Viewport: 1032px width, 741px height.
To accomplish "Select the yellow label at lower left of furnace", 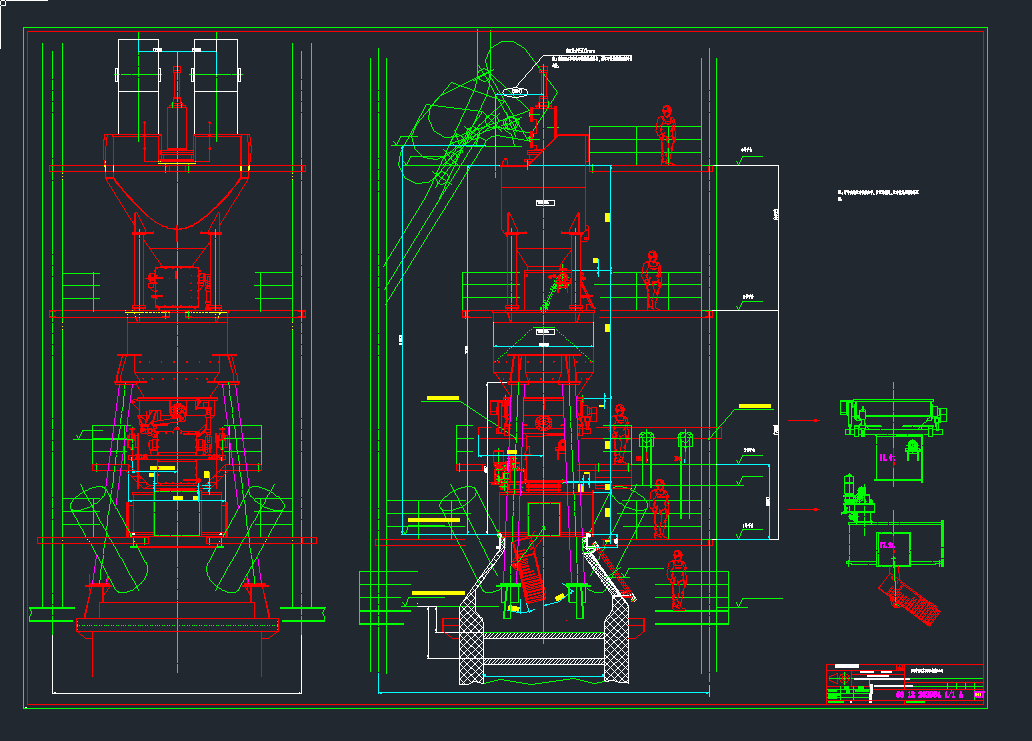I will (431, 594).
